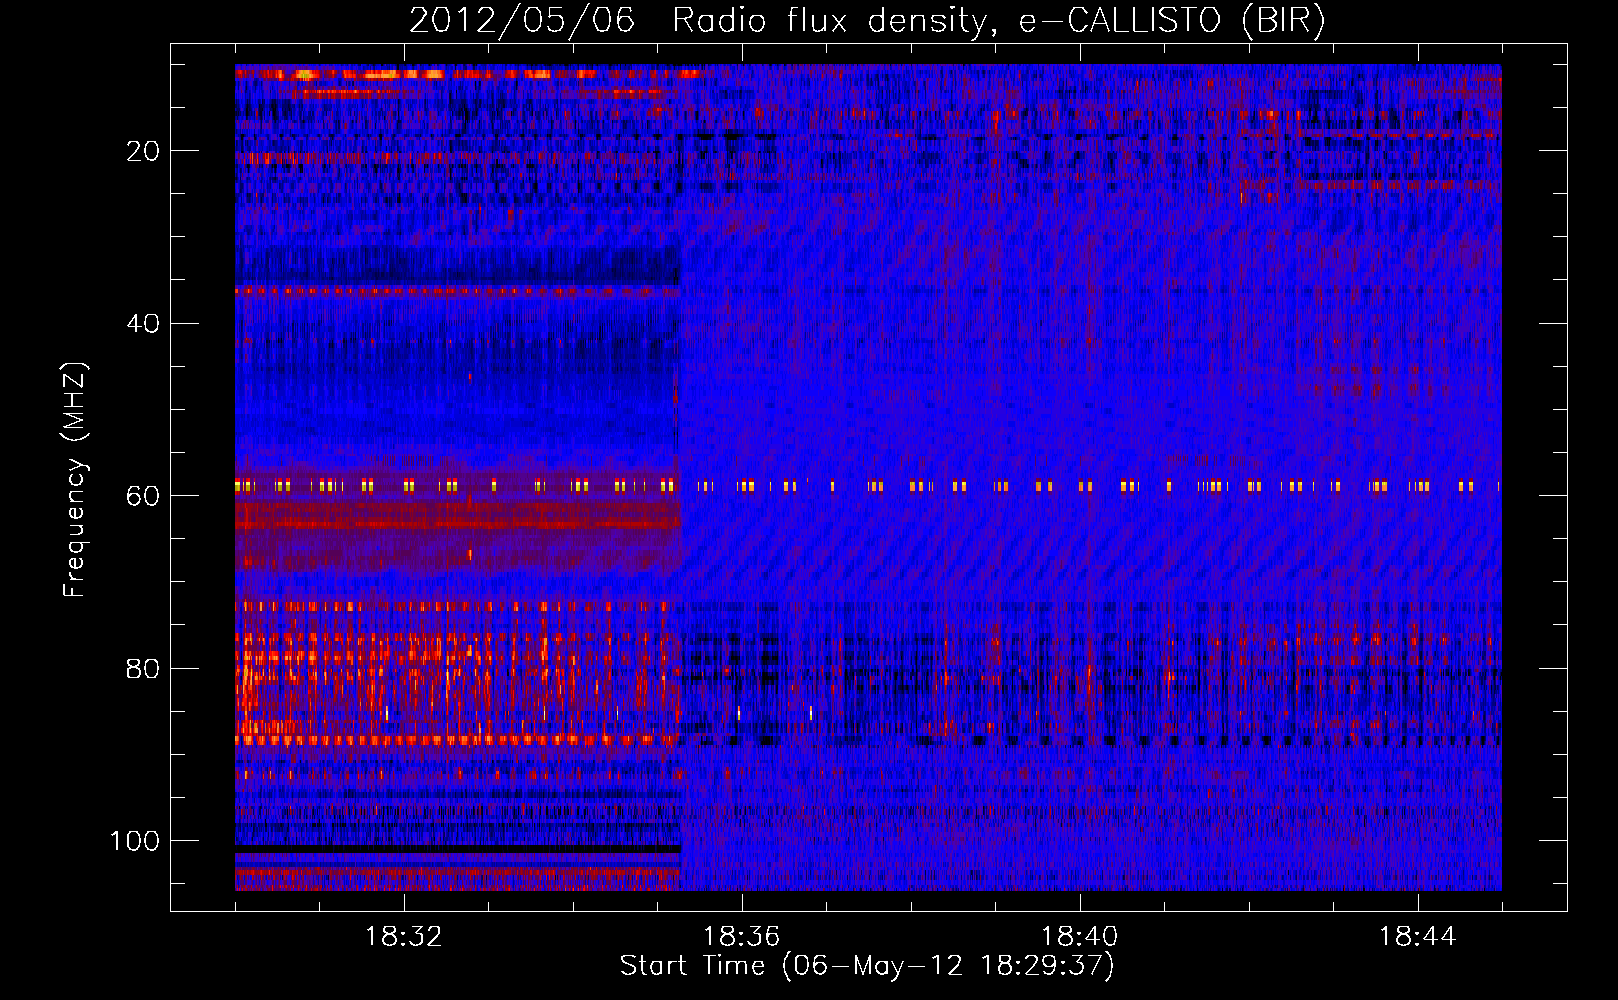Click the '60' frequency tick label
The image size is (1618, 1000).
(143, 497)
